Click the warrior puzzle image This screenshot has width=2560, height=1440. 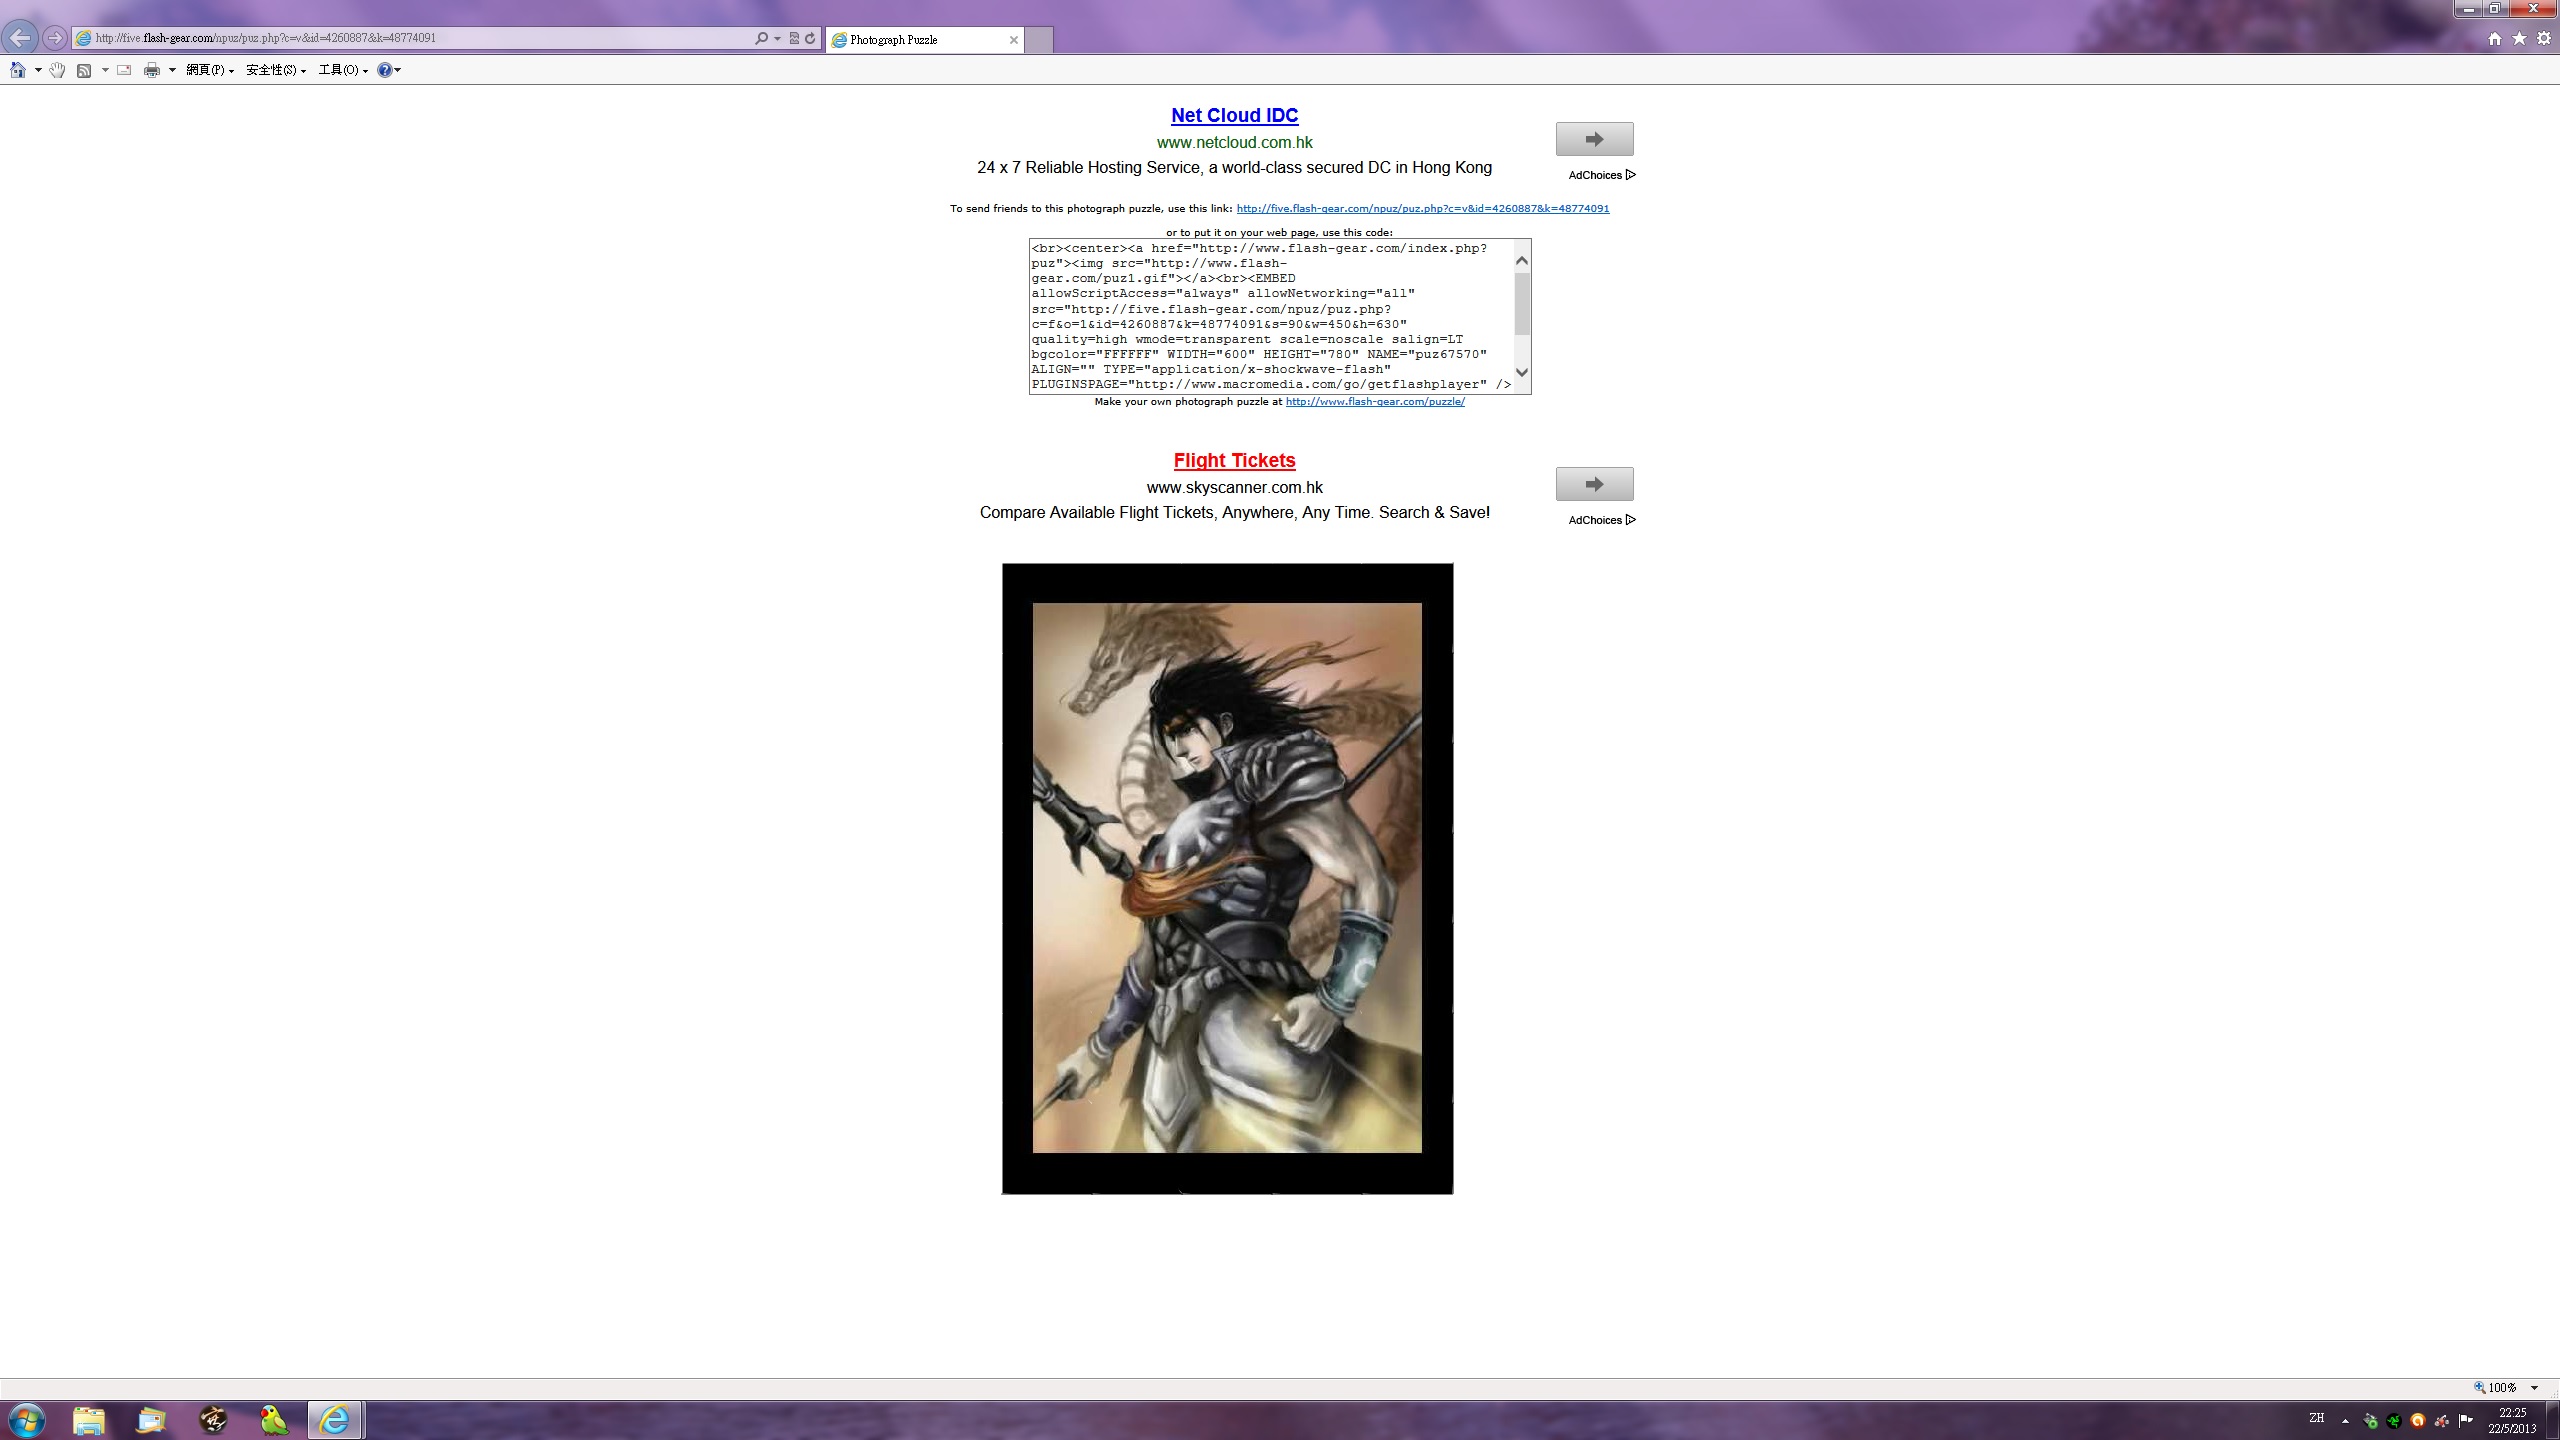(1227, 877)
